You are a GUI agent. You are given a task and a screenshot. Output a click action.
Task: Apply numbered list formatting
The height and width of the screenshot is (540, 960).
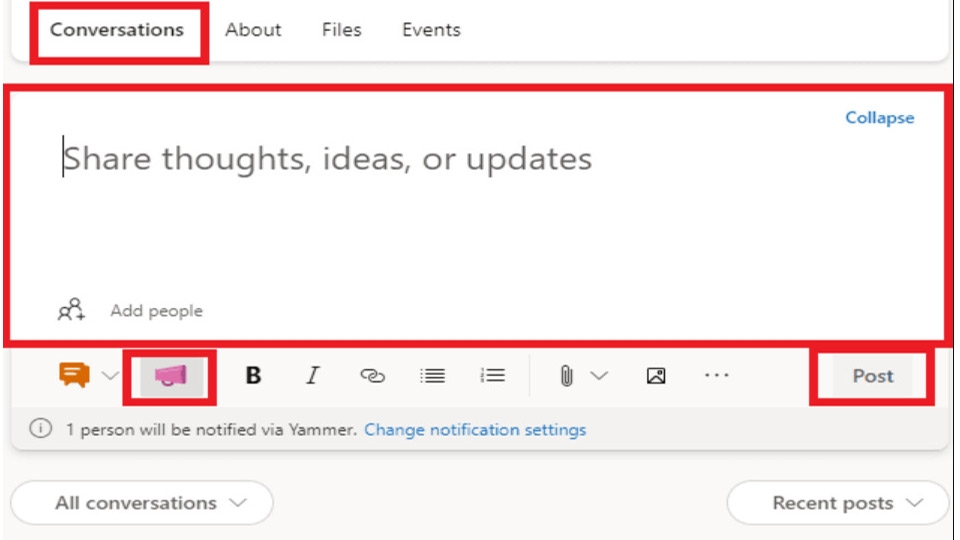tap(492, 376)
